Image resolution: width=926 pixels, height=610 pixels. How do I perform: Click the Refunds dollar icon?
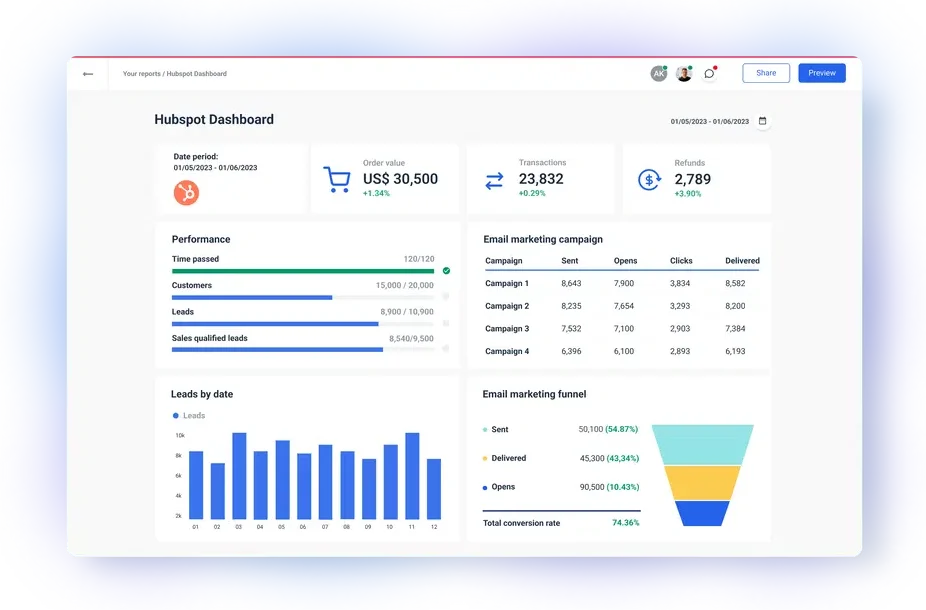click(650, 180)
